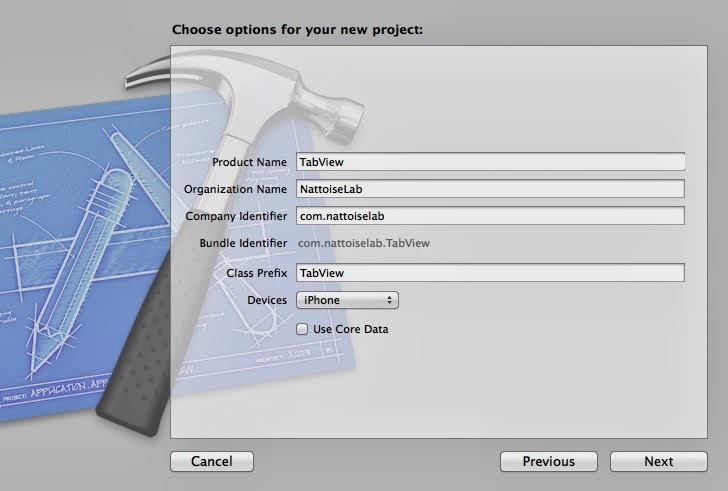
Task: Click the heading Choose options for your new project
Action: pyautogui.click(x=298, y=30)
